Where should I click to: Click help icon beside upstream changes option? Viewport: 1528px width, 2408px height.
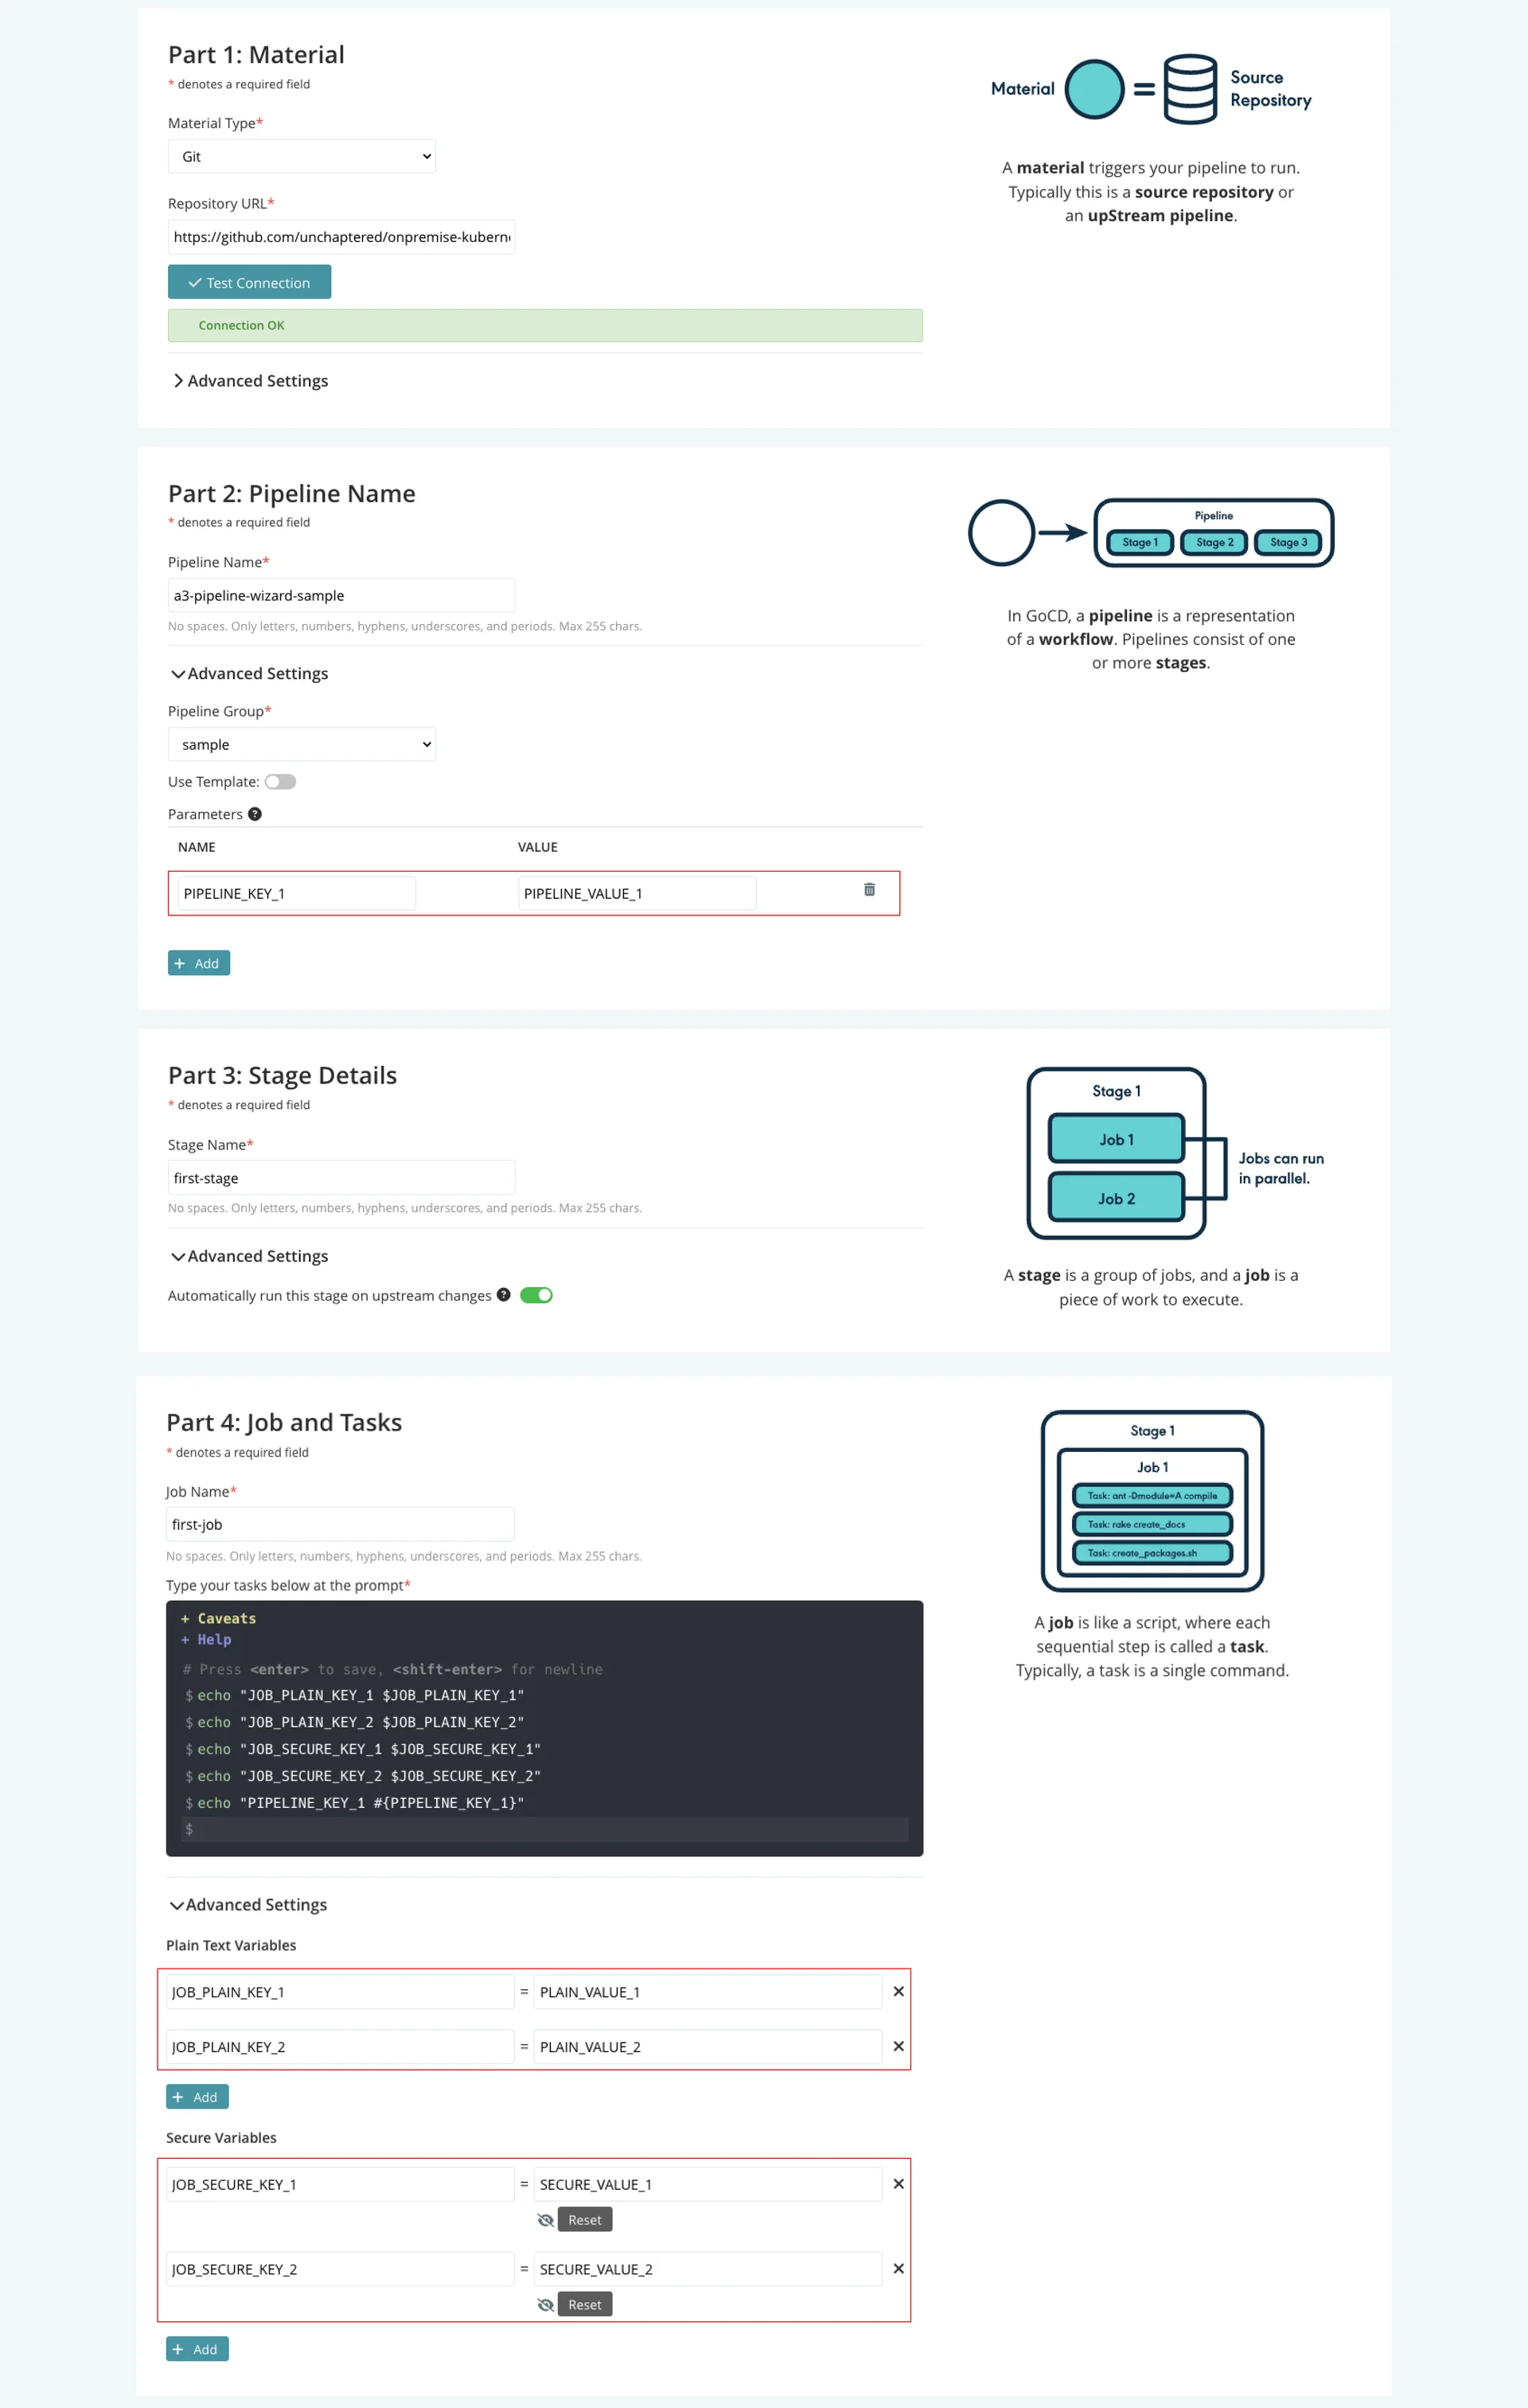pyautogui.click(x=504, y=1294)
